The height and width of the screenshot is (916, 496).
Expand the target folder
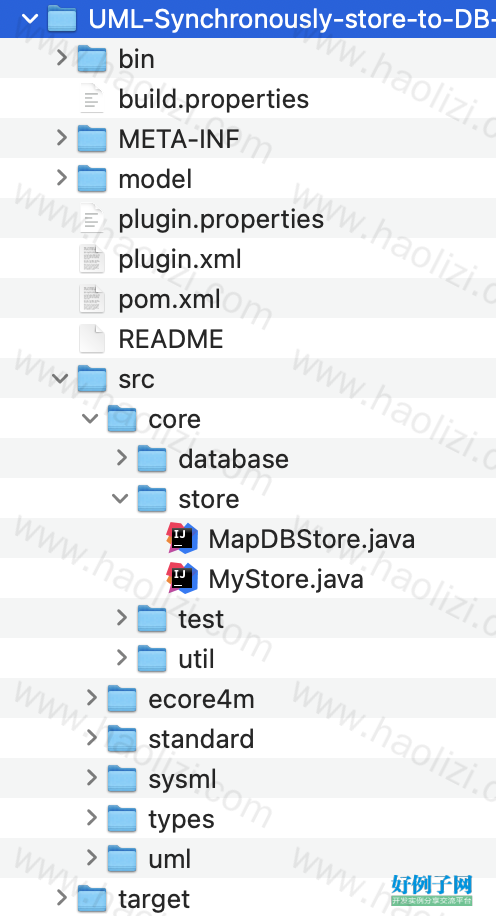(x=61, y=898)
